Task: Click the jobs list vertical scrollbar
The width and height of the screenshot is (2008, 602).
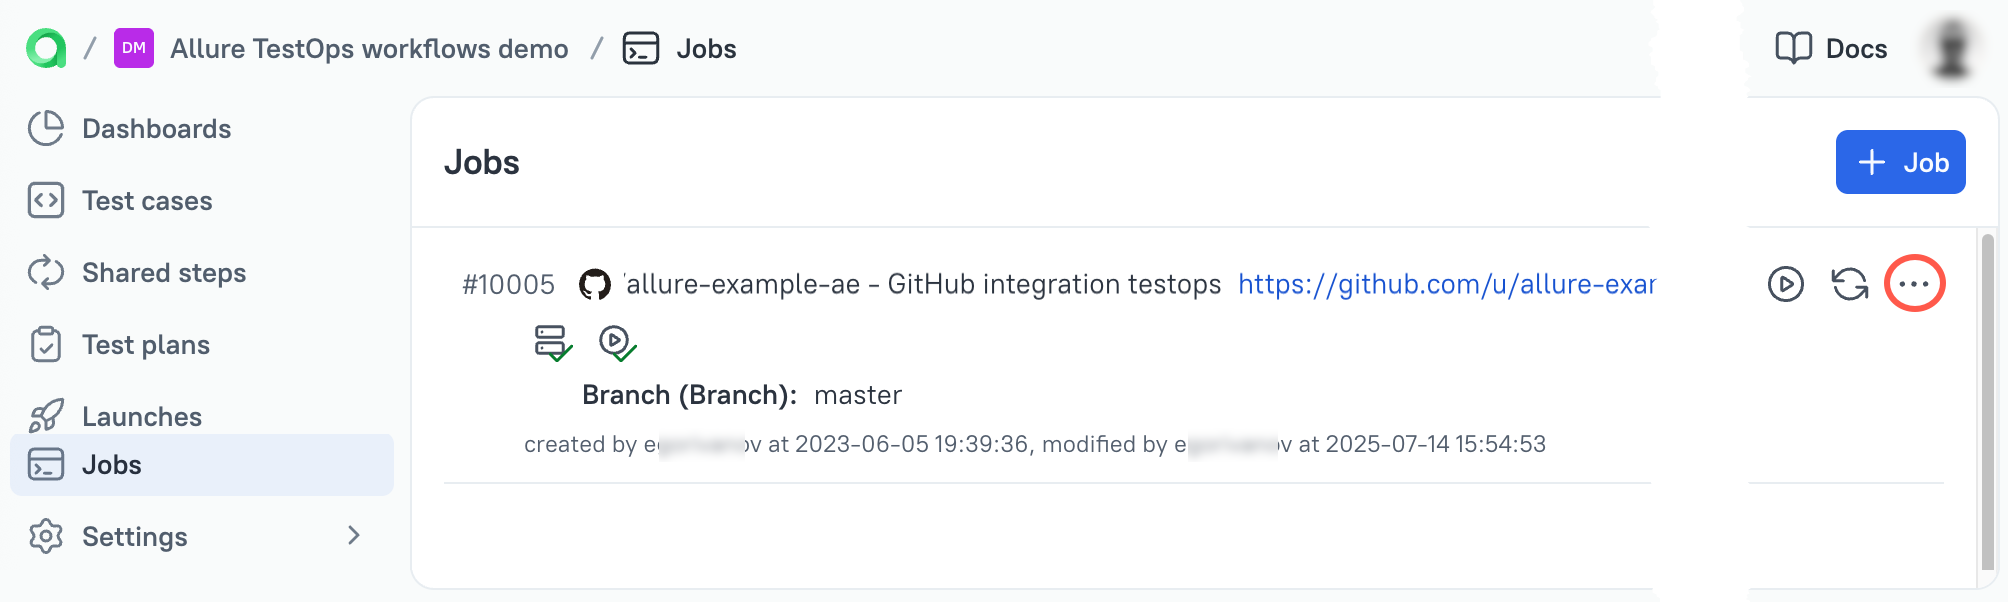Action: click(x=1987, y=400)
